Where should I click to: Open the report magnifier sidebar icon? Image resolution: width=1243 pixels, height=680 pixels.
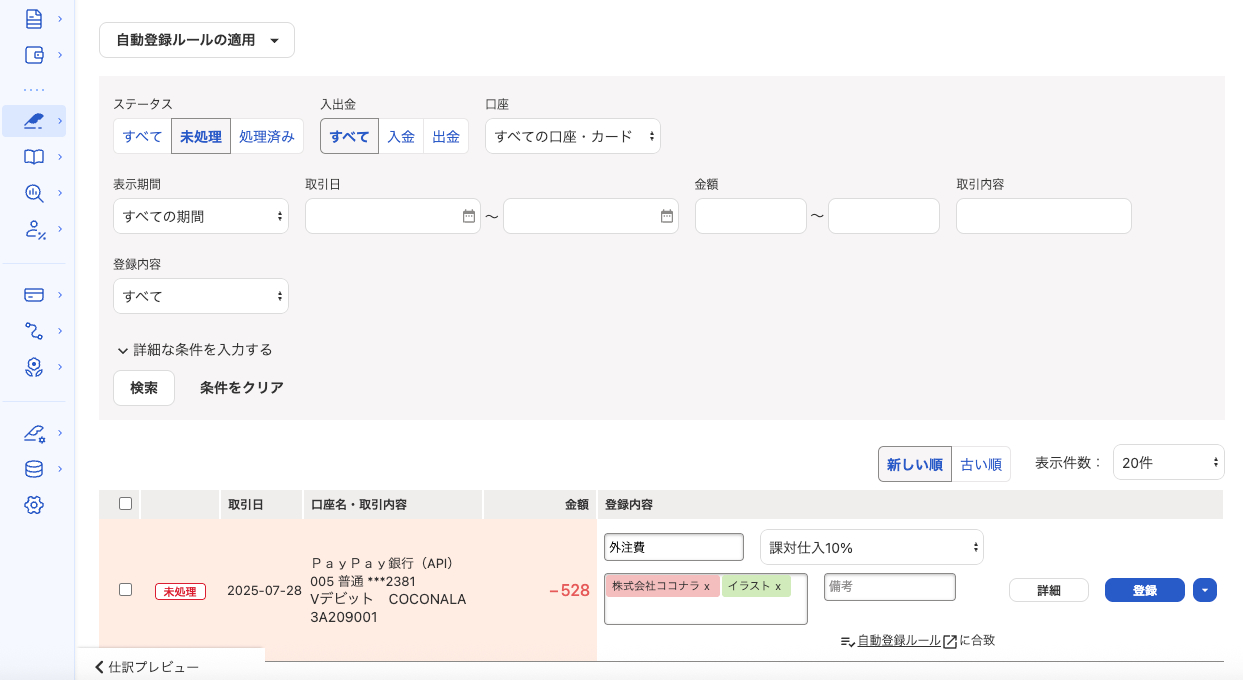click(33, 192)
